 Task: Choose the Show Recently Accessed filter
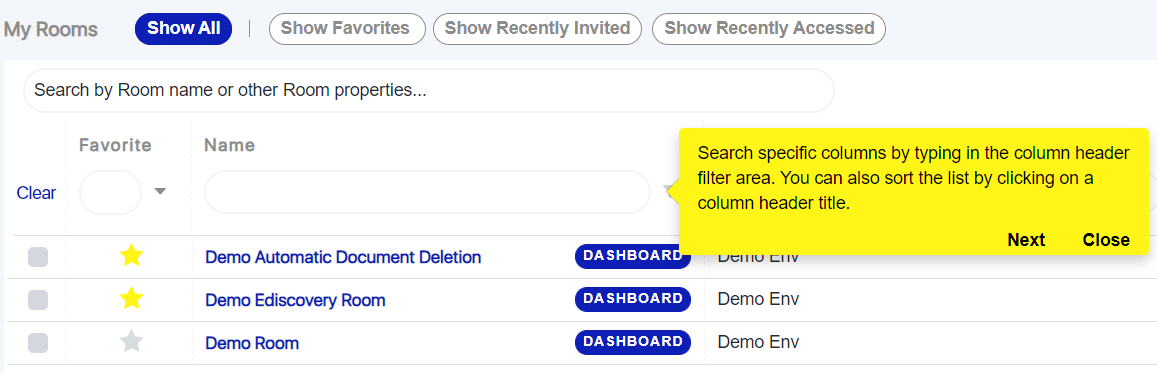click(x=769, y=29)
